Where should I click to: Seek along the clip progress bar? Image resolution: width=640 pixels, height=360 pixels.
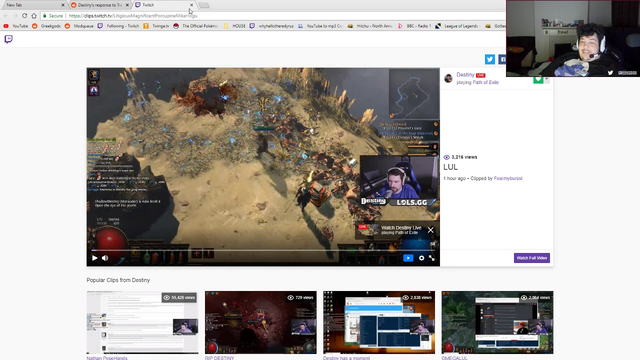point(263,250)
